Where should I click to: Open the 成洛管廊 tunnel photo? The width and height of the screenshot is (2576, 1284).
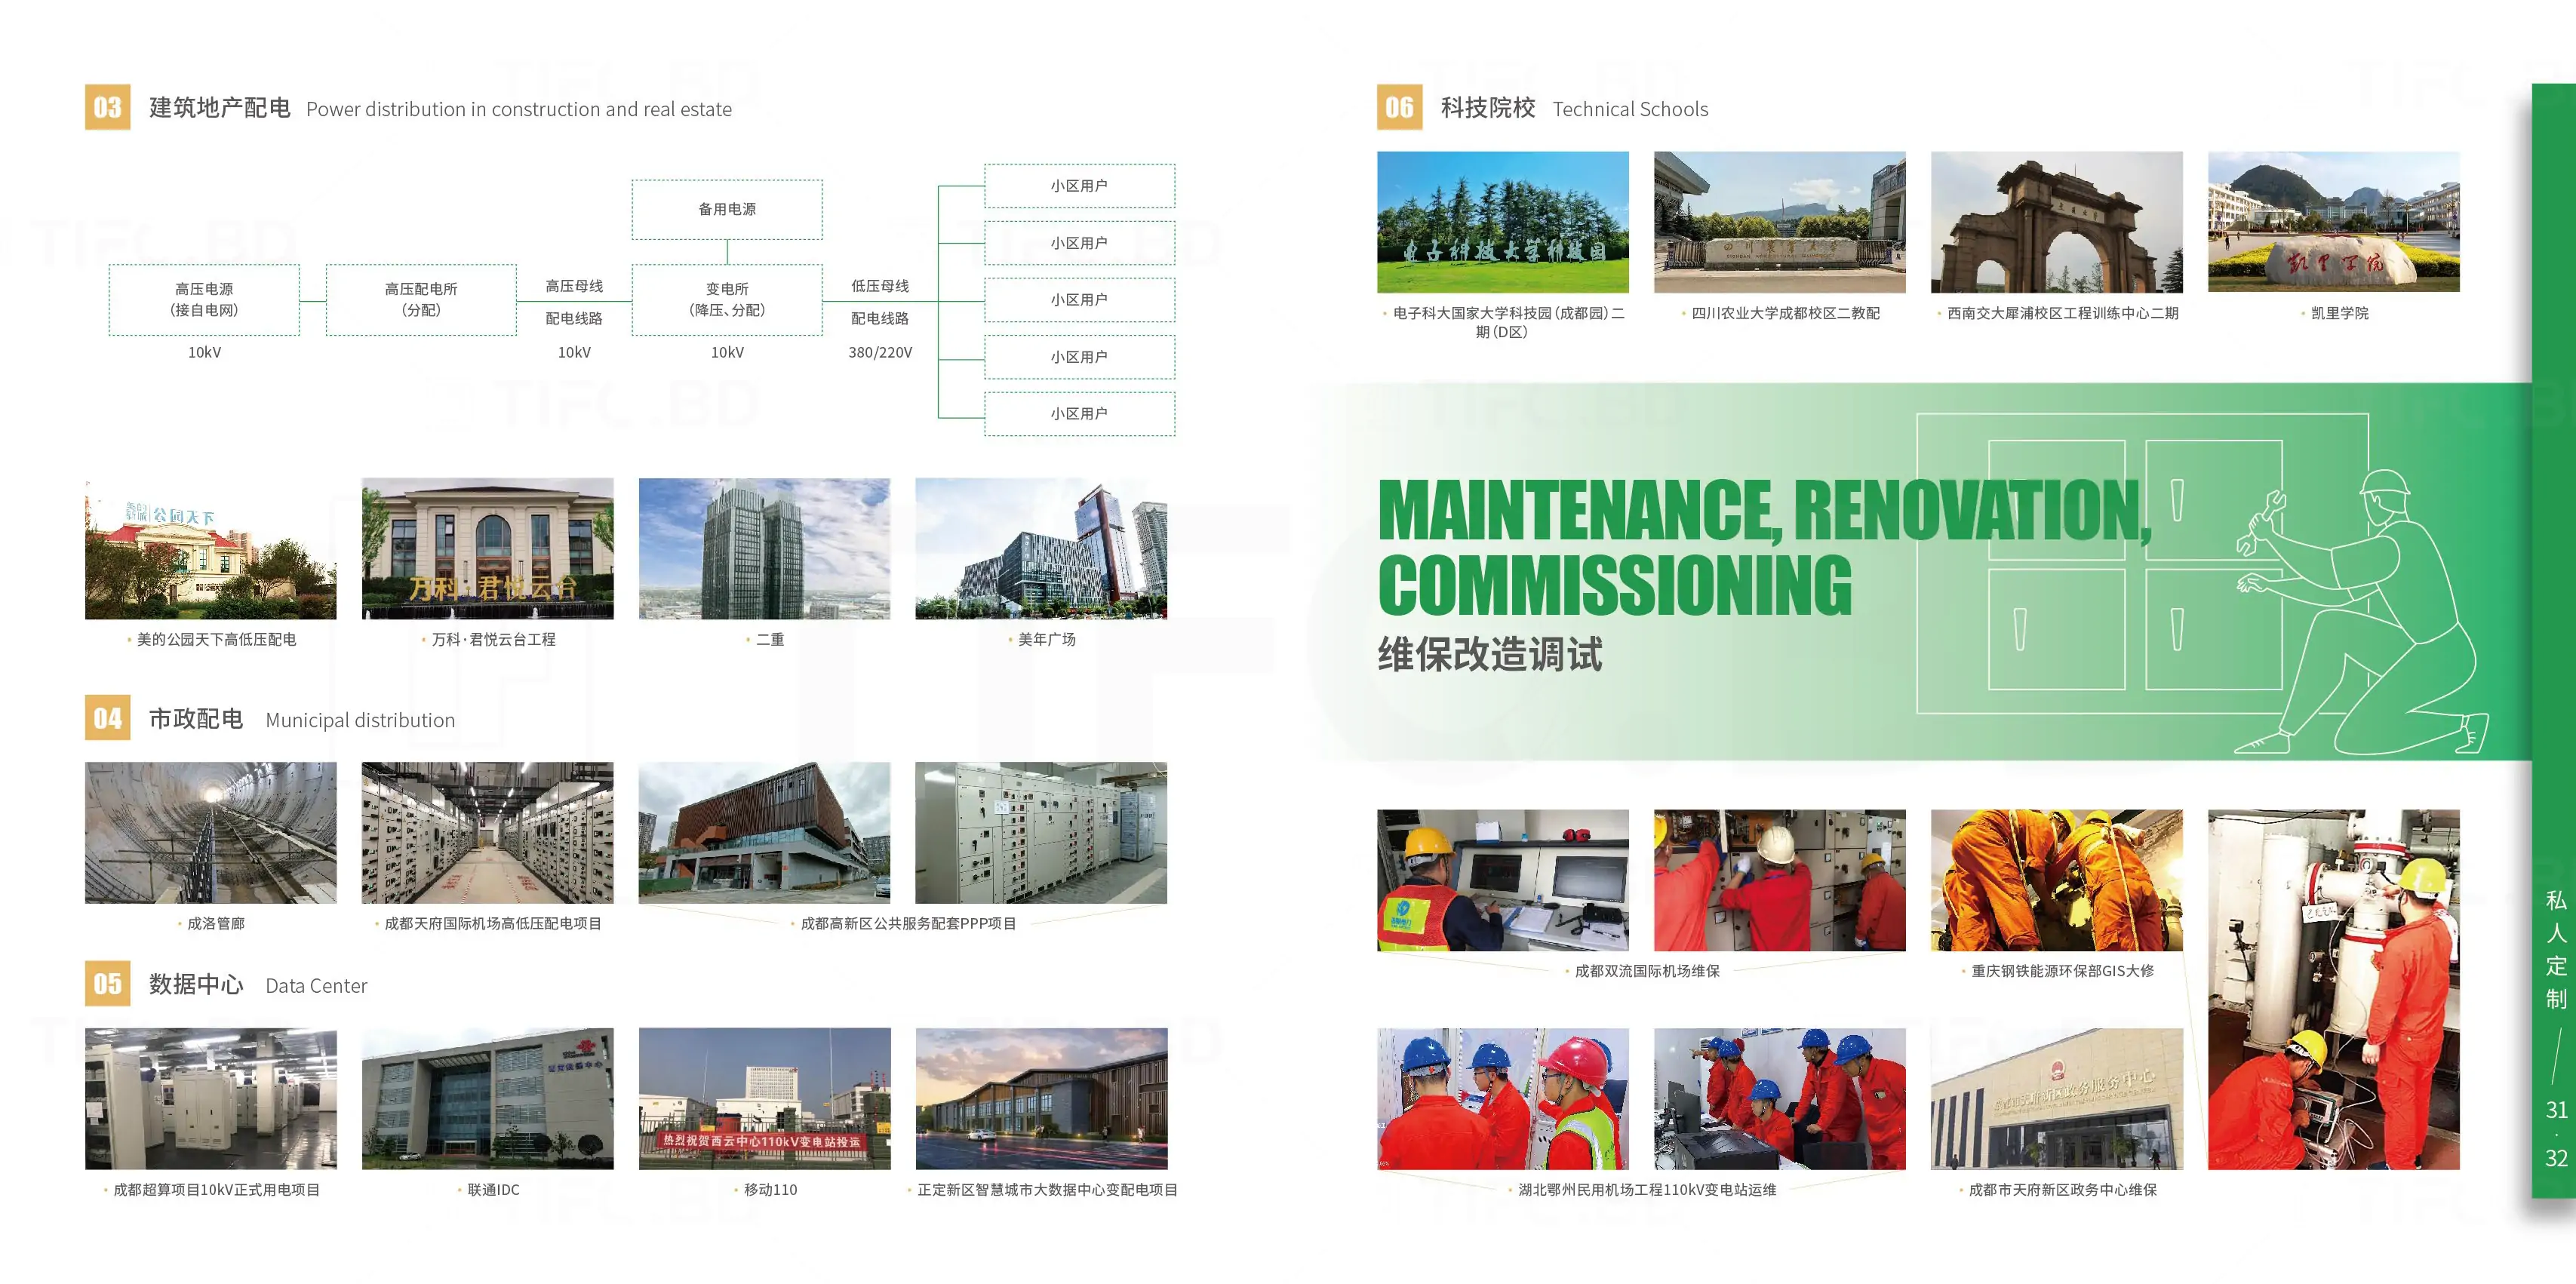(x=210, y=832)
